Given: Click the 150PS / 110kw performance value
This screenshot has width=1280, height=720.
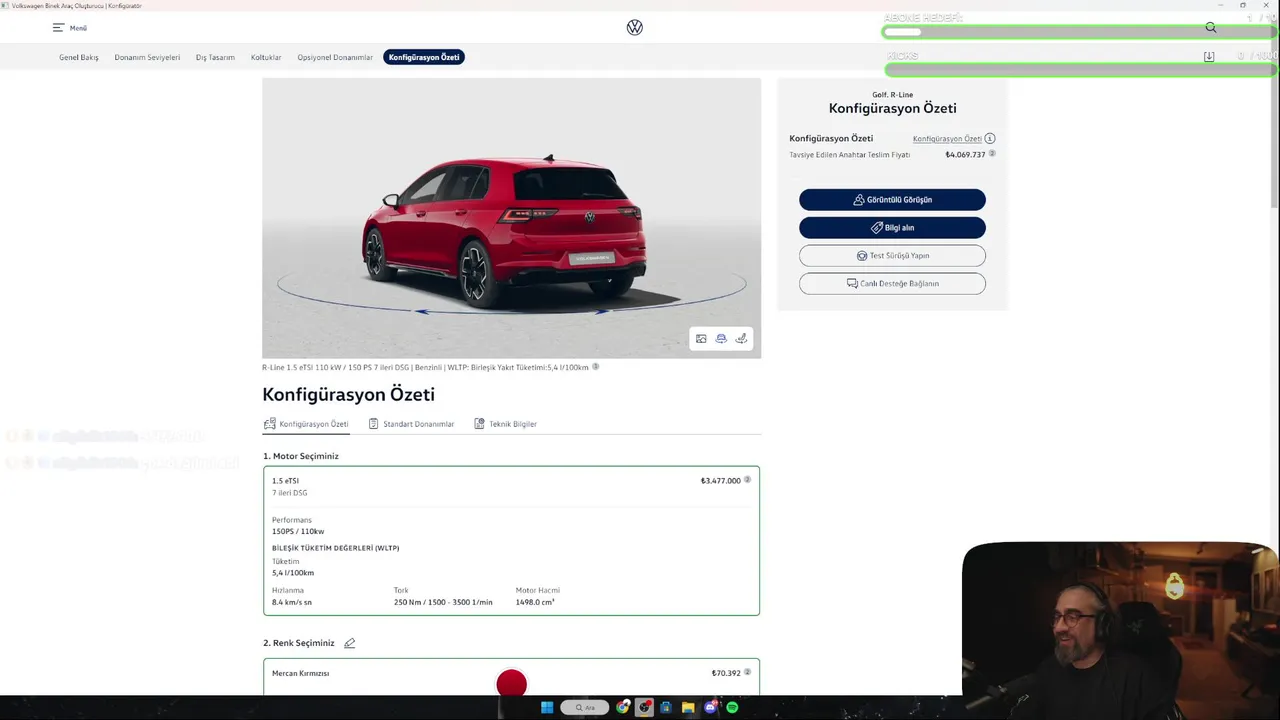Looking at the screenshot, I should pos(298,531).
